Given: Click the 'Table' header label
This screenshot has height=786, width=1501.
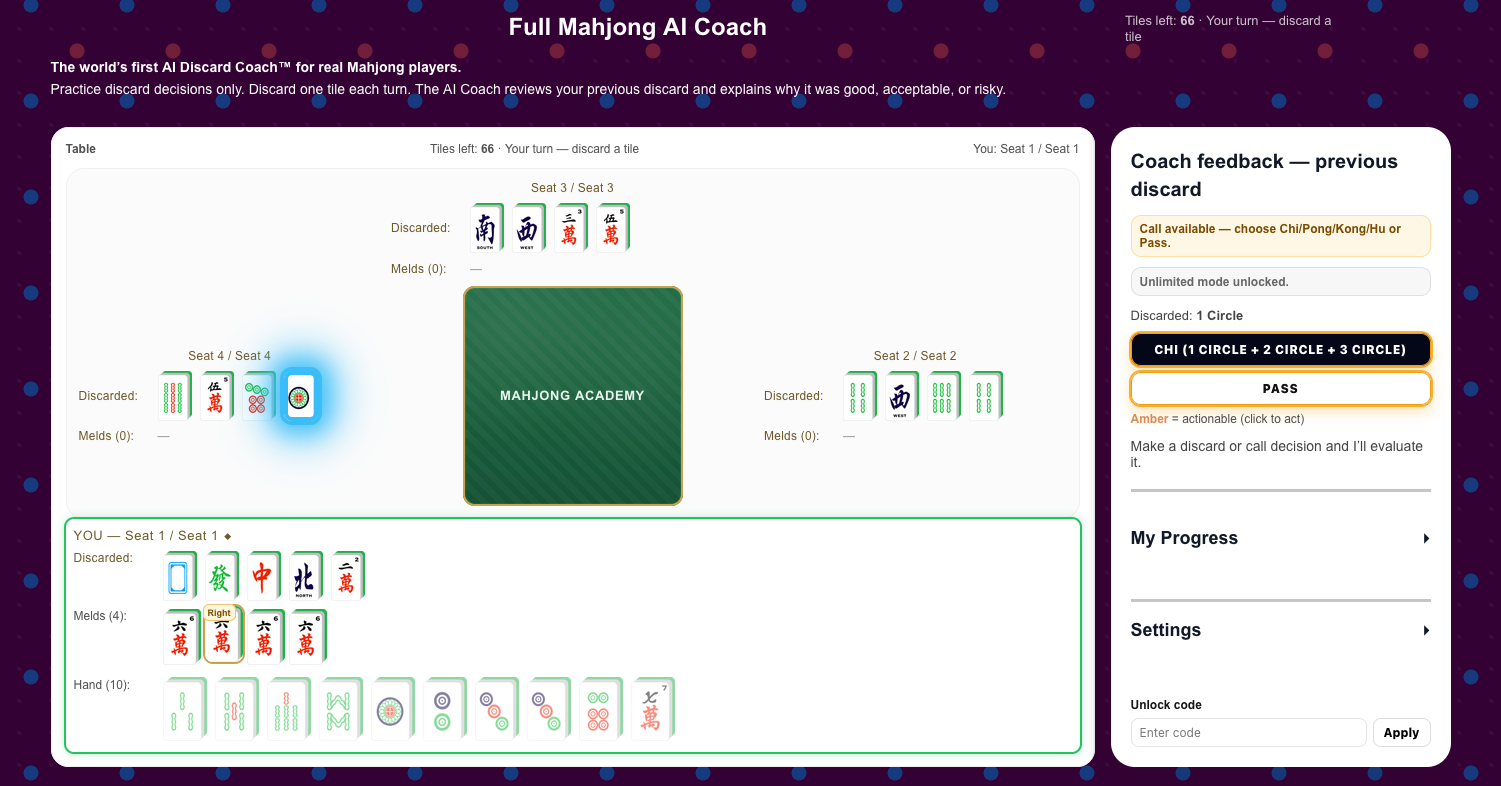Looking at the screenshot, I should (x=81, y=149).
